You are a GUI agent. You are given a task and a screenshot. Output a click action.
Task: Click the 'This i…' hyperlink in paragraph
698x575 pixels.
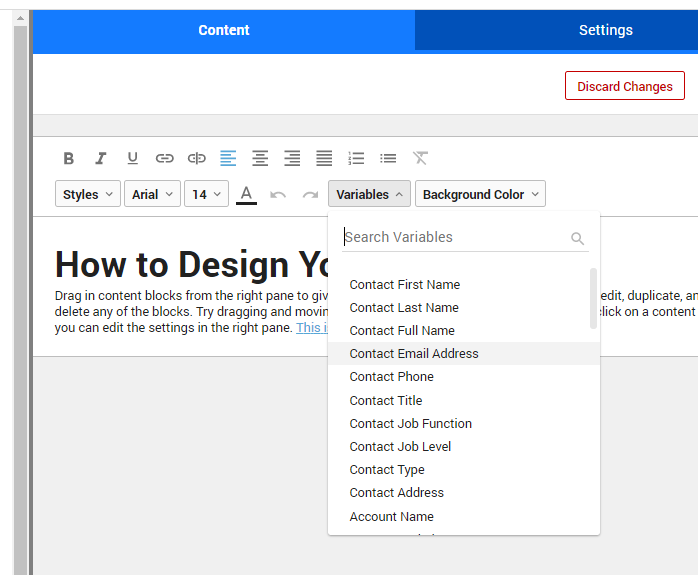[x=312, y=328]
